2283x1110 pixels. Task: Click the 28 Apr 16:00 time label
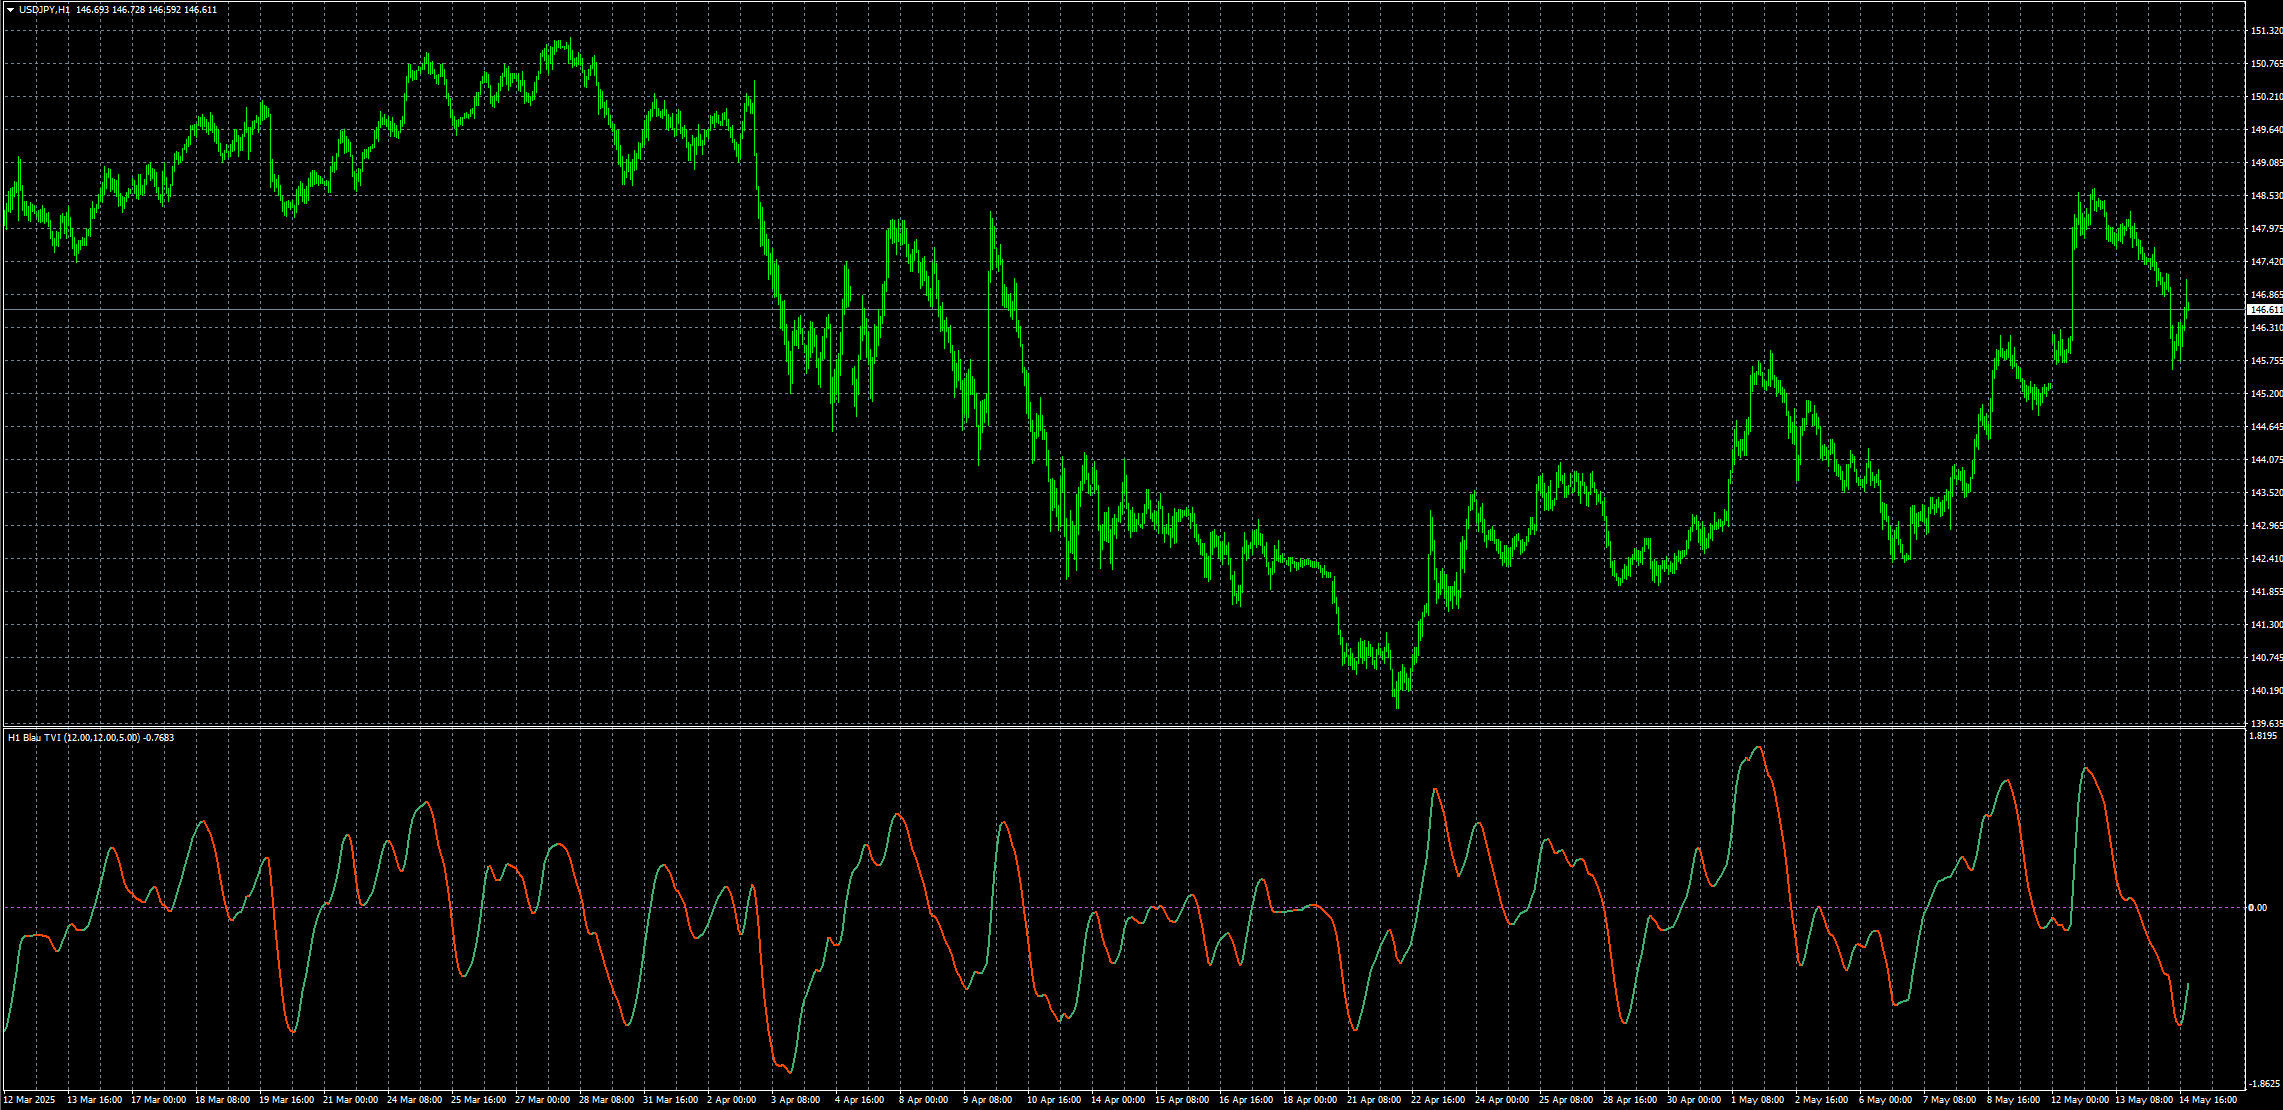click(x=1630, y=1100)
